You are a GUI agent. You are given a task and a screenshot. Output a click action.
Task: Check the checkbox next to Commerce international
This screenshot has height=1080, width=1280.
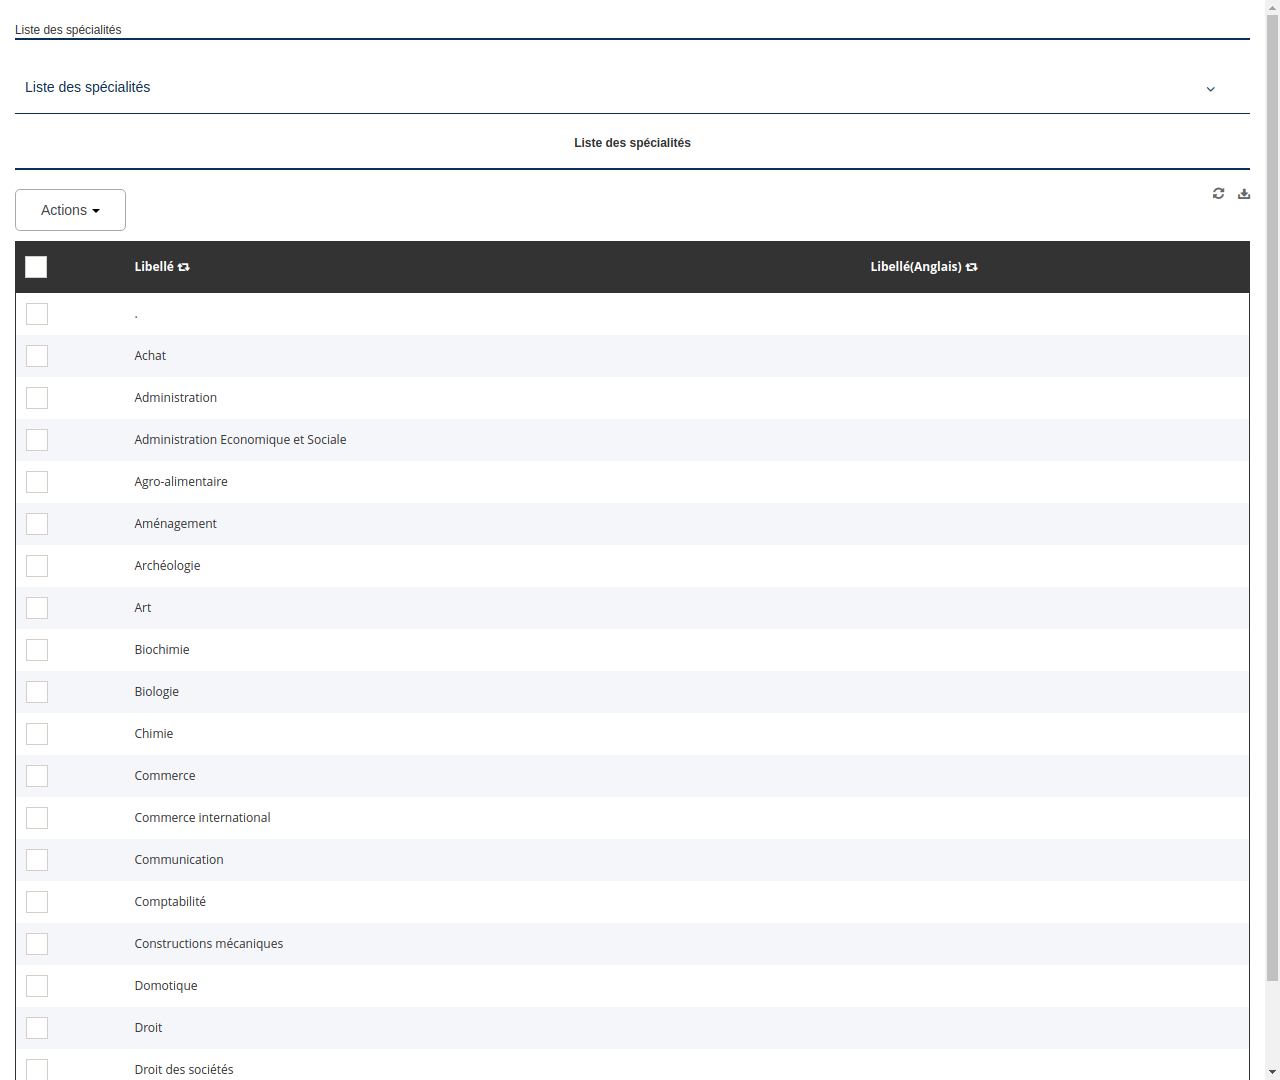[x=37, y=818]
